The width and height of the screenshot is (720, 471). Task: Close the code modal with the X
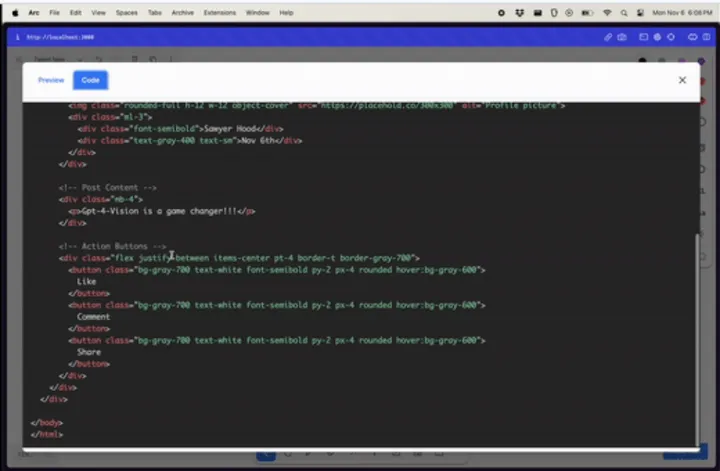[x=682, y=80]
